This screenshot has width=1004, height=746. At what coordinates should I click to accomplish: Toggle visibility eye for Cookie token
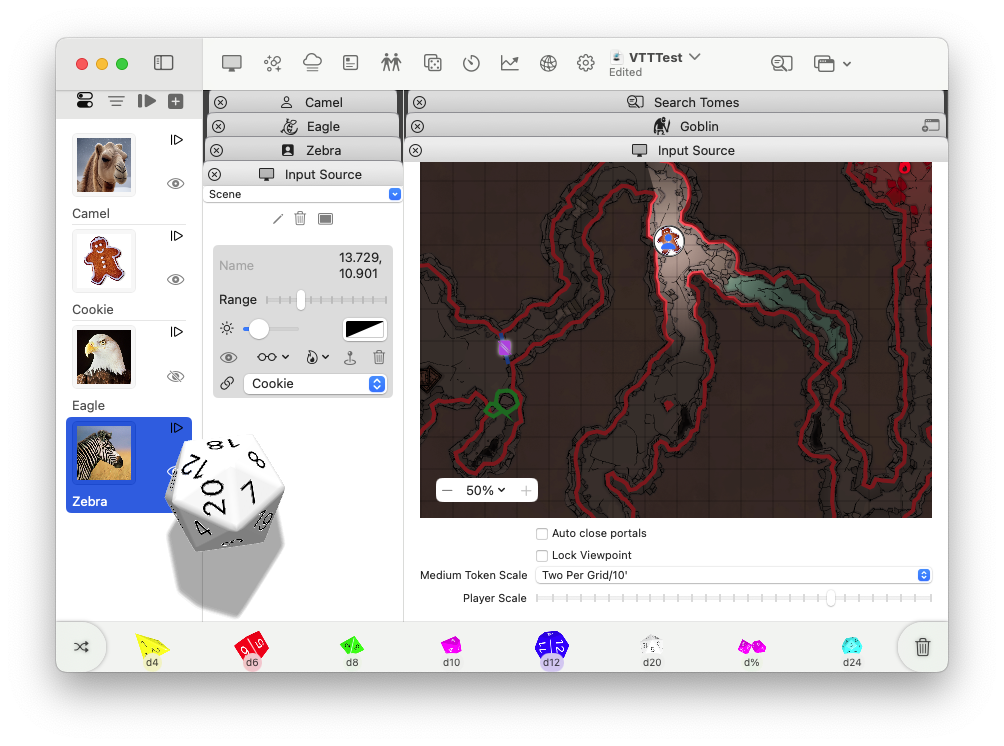tap(176, 280)
